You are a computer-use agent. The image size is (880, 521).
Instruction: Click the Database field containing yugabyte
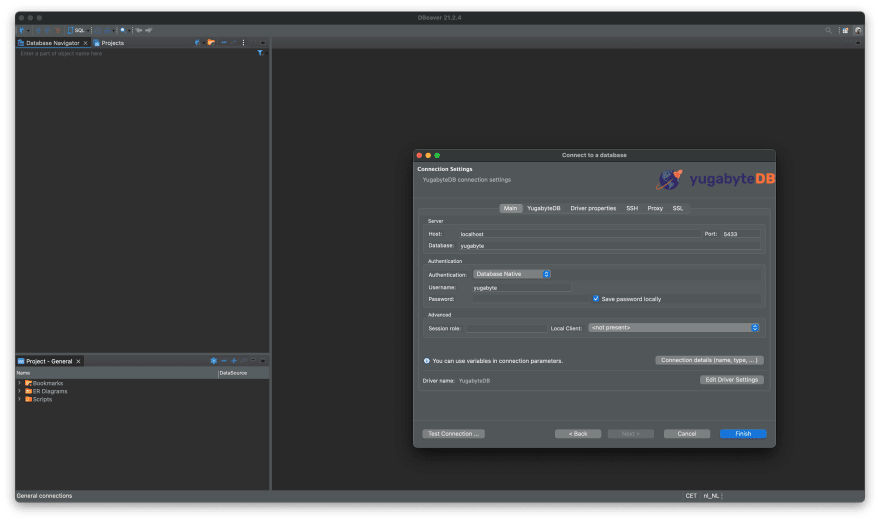609,246
